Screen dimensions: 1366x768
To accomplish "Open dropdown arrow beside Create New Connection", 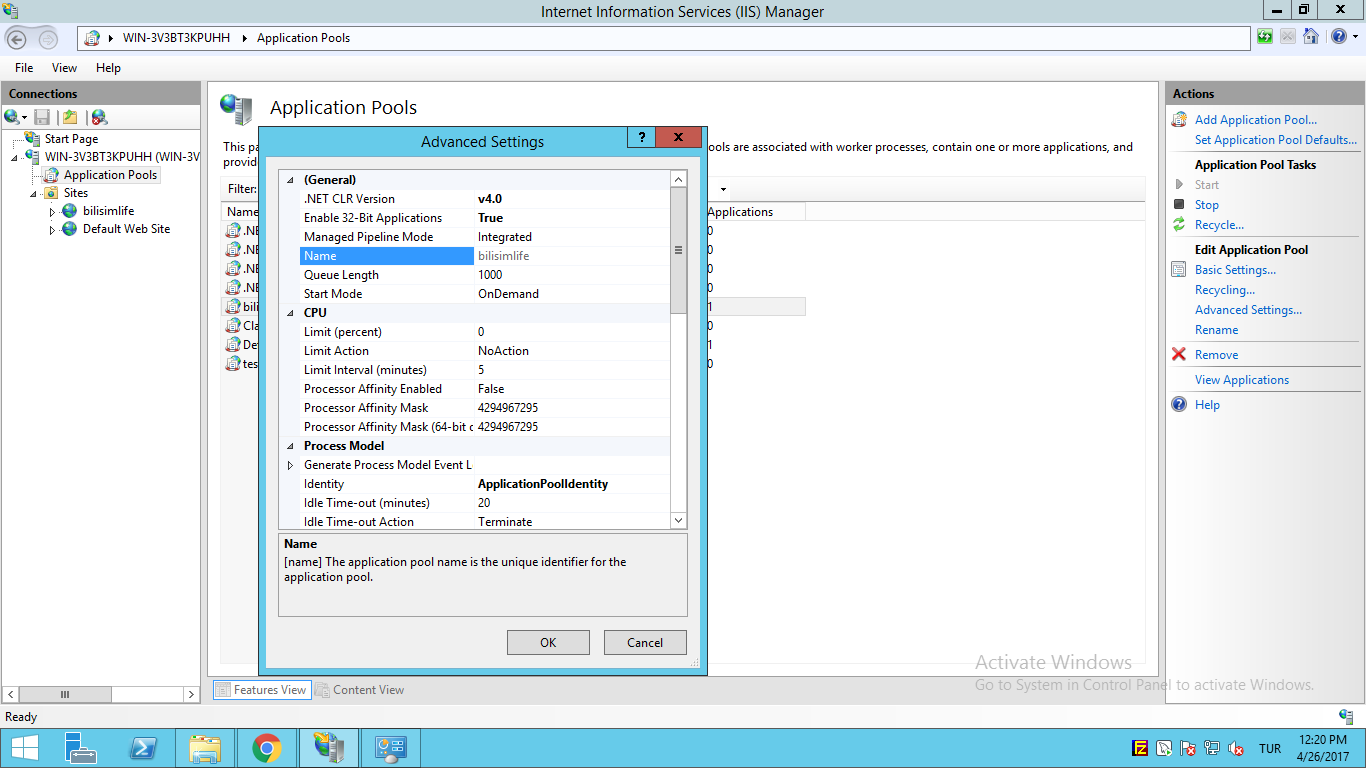I will click(x=24, y=118).
